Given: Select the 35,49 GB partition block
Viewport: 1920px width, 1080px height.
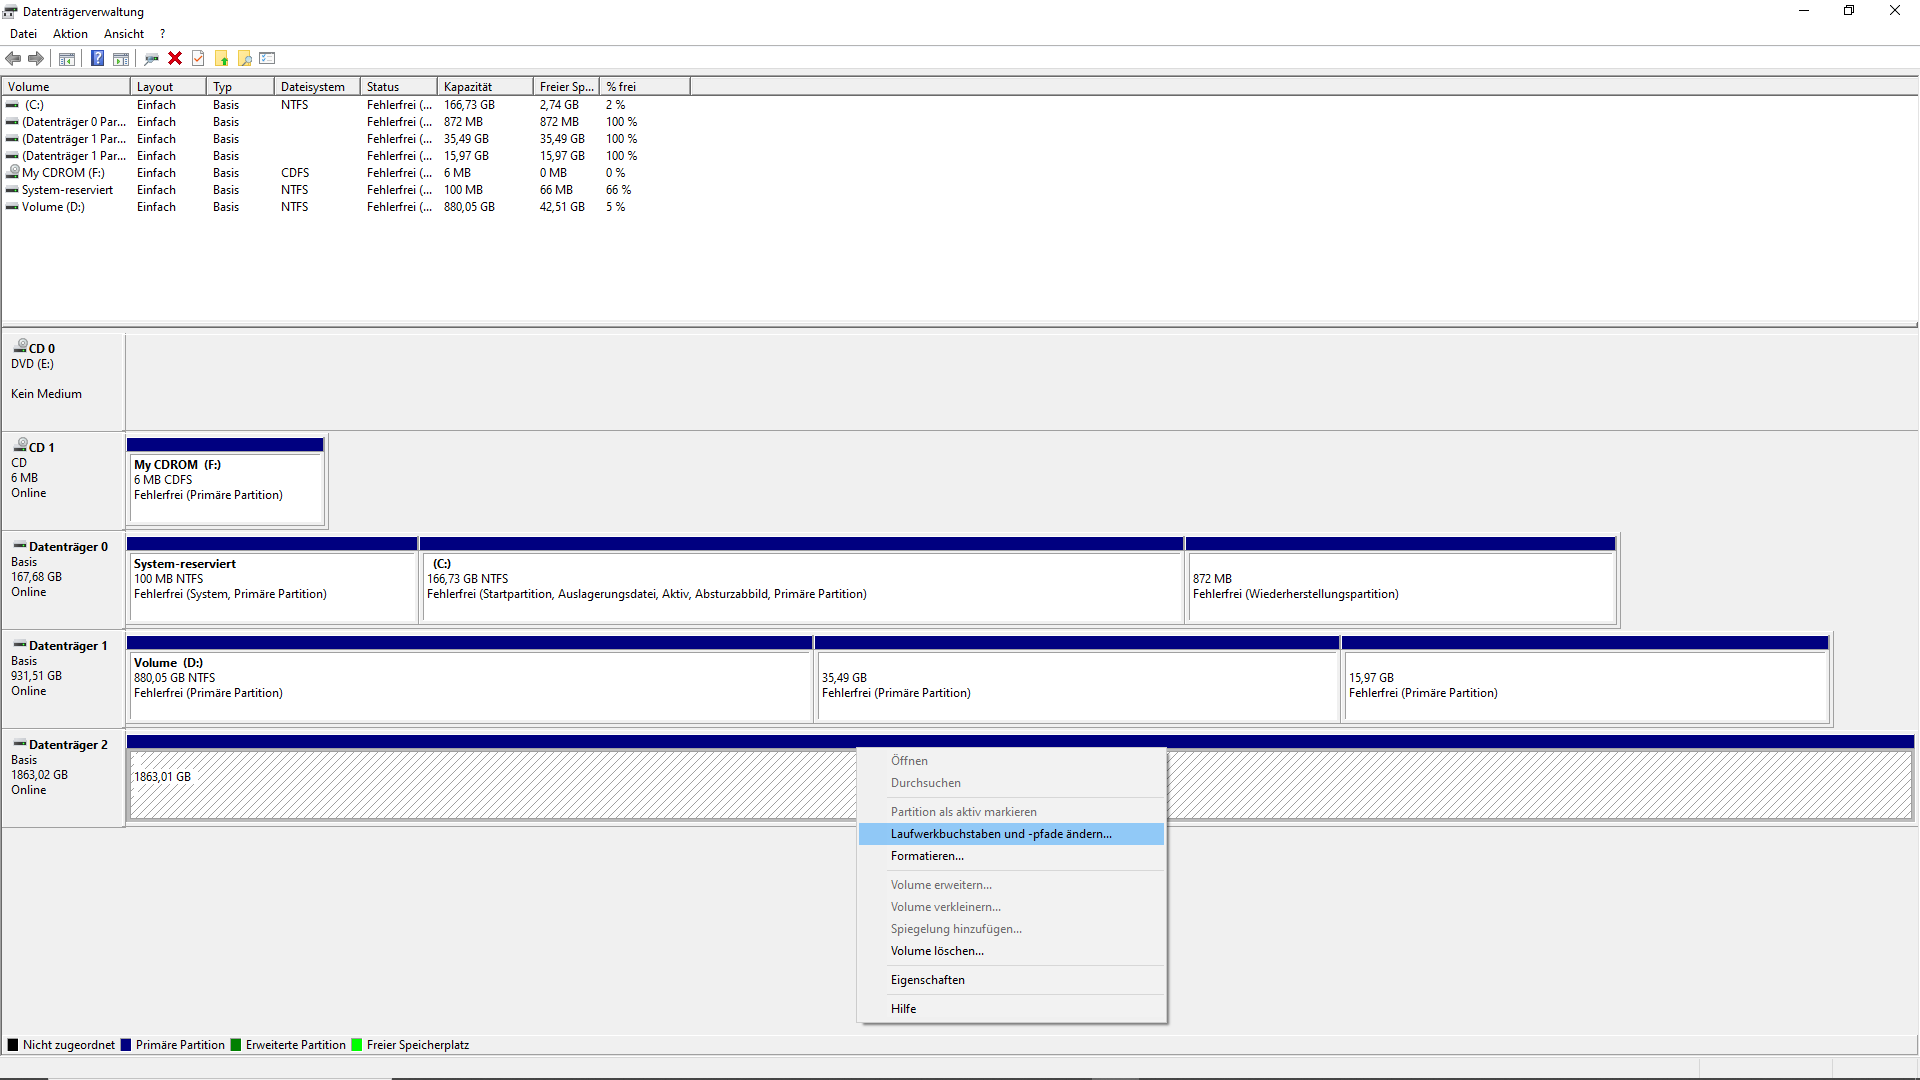Looking at the screenshot, I should click(1077, 679).
